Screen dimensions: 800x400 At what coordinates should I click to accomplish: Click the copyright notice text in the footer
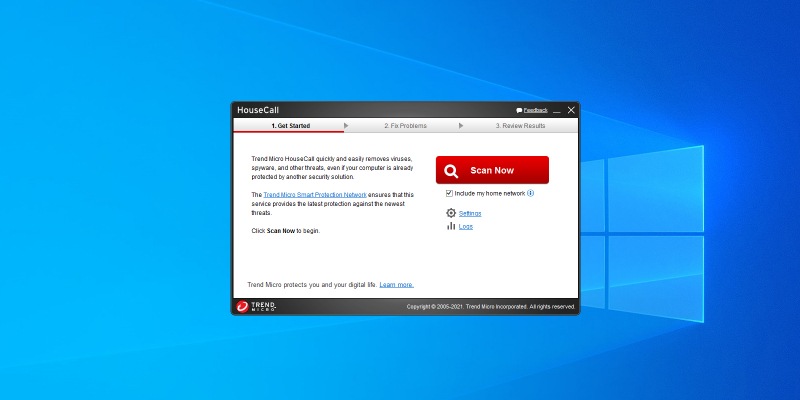(491, 307)
